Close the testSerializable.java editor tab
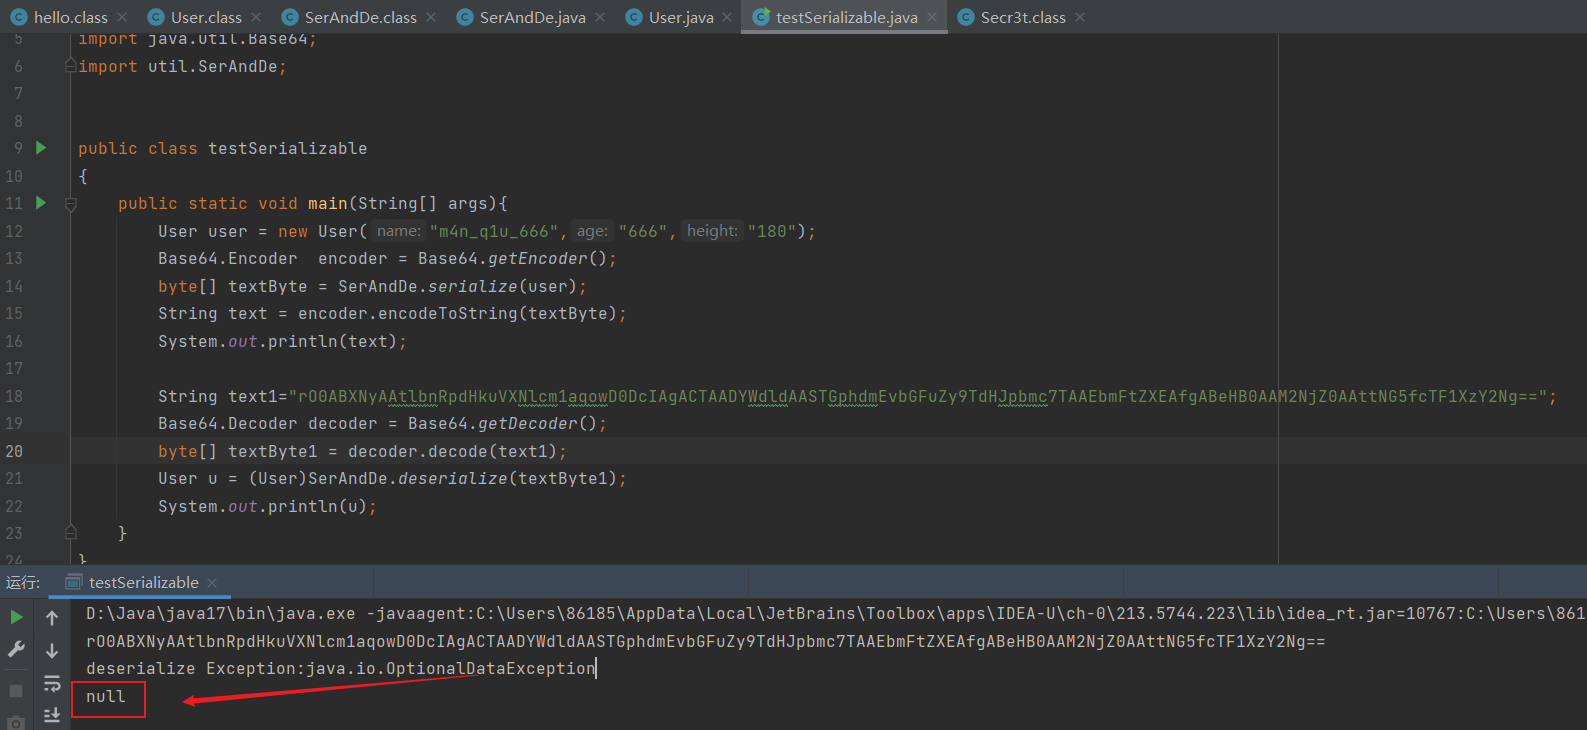The image size is (1587, 730). coord(932,17)
